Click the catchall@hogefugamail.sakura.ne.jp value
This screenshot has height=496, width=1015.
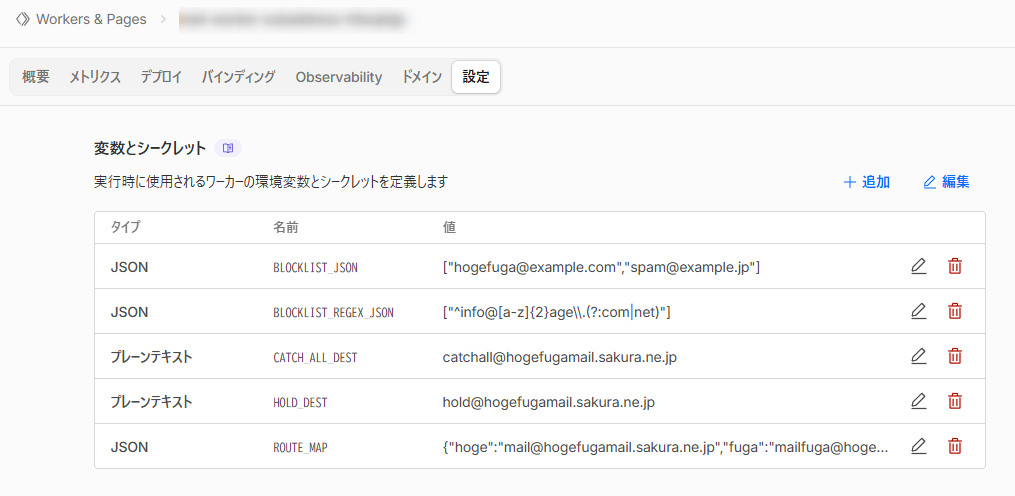pyautogui.click(x=560, y=357)
